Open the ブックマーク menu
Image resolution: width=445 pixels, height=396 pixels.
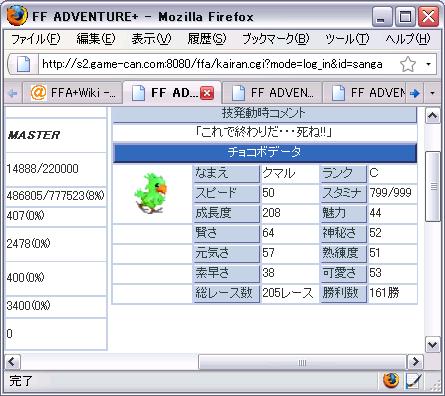tap(276, 39)
